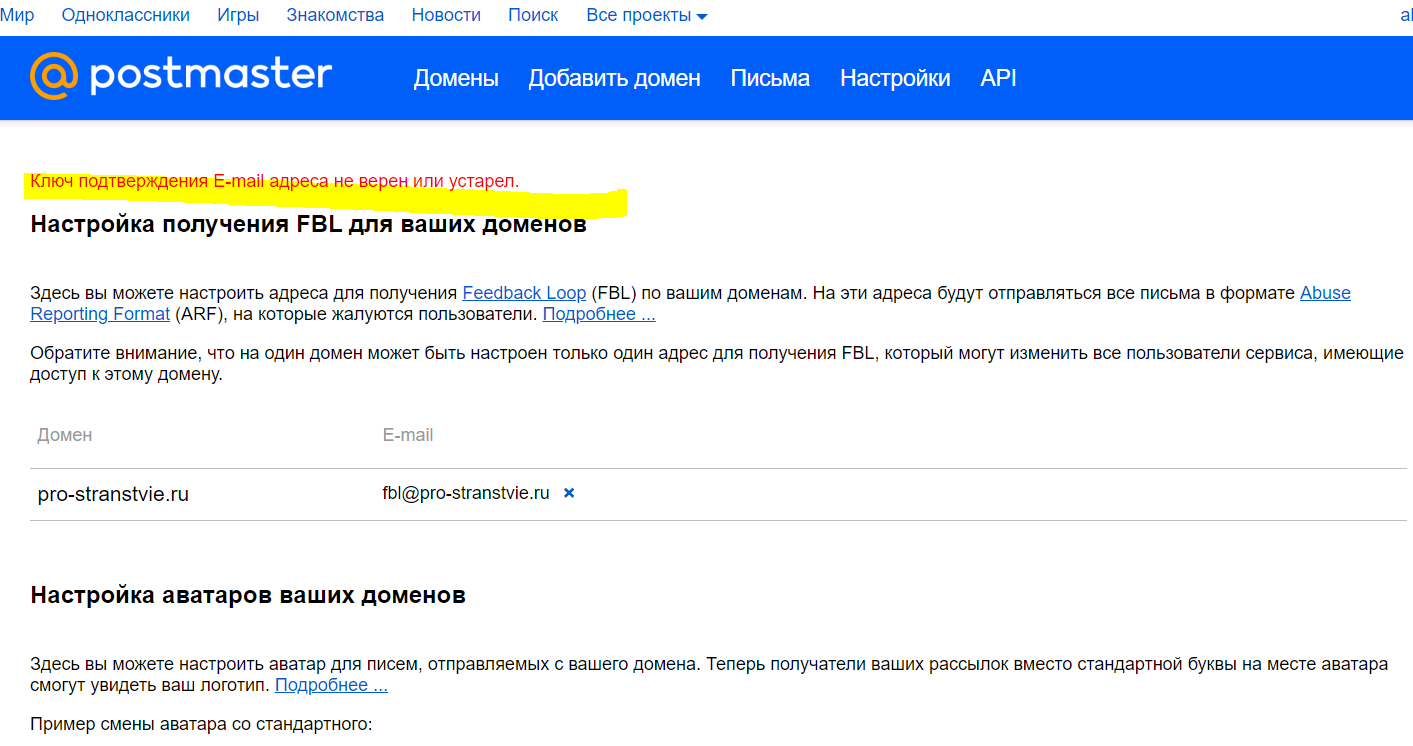Viewport: 1413px width, 746px height.
Task: Click the fbl@pro-stranstvie.ru email address
Action: click(x=466, y=493)
